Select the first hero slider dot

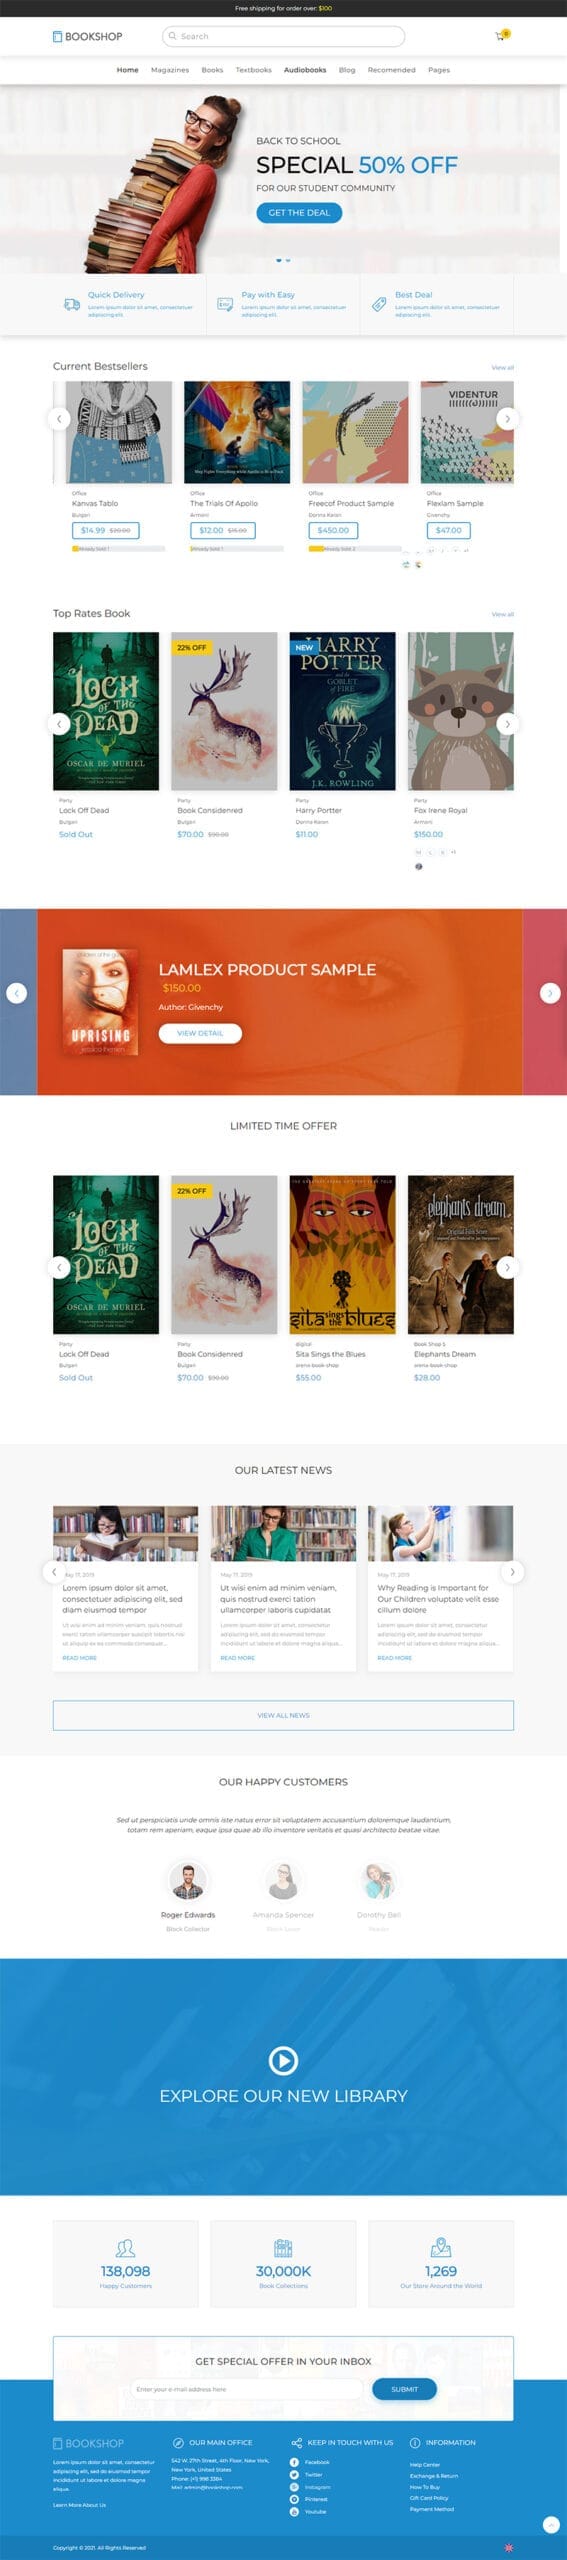[279, 260]
